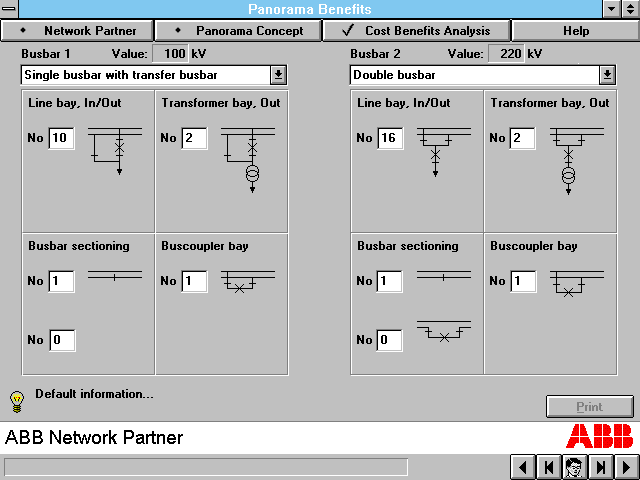Edit Busbar 2 Busbar sectioning No field with 1
This screenshot has width=640, height=480.
(389, 281)
